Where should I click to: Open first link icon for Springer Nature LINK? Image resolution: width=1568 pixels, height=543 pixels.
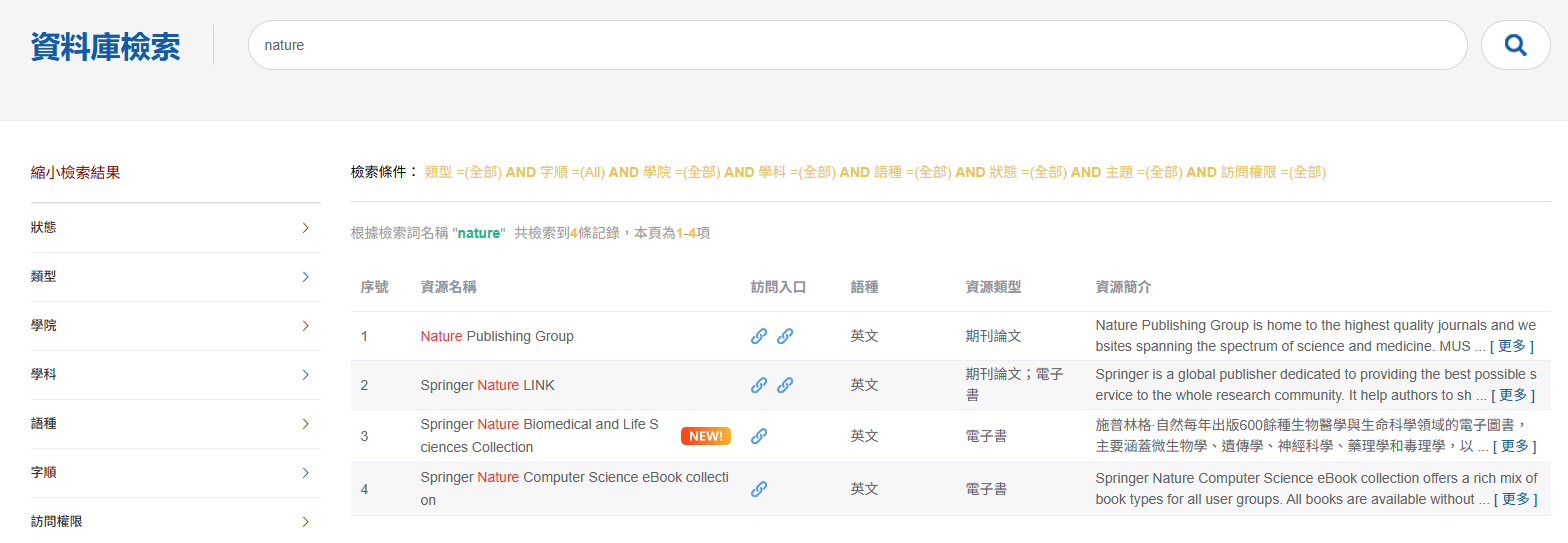pyautogui.click(x=759, y=385)
